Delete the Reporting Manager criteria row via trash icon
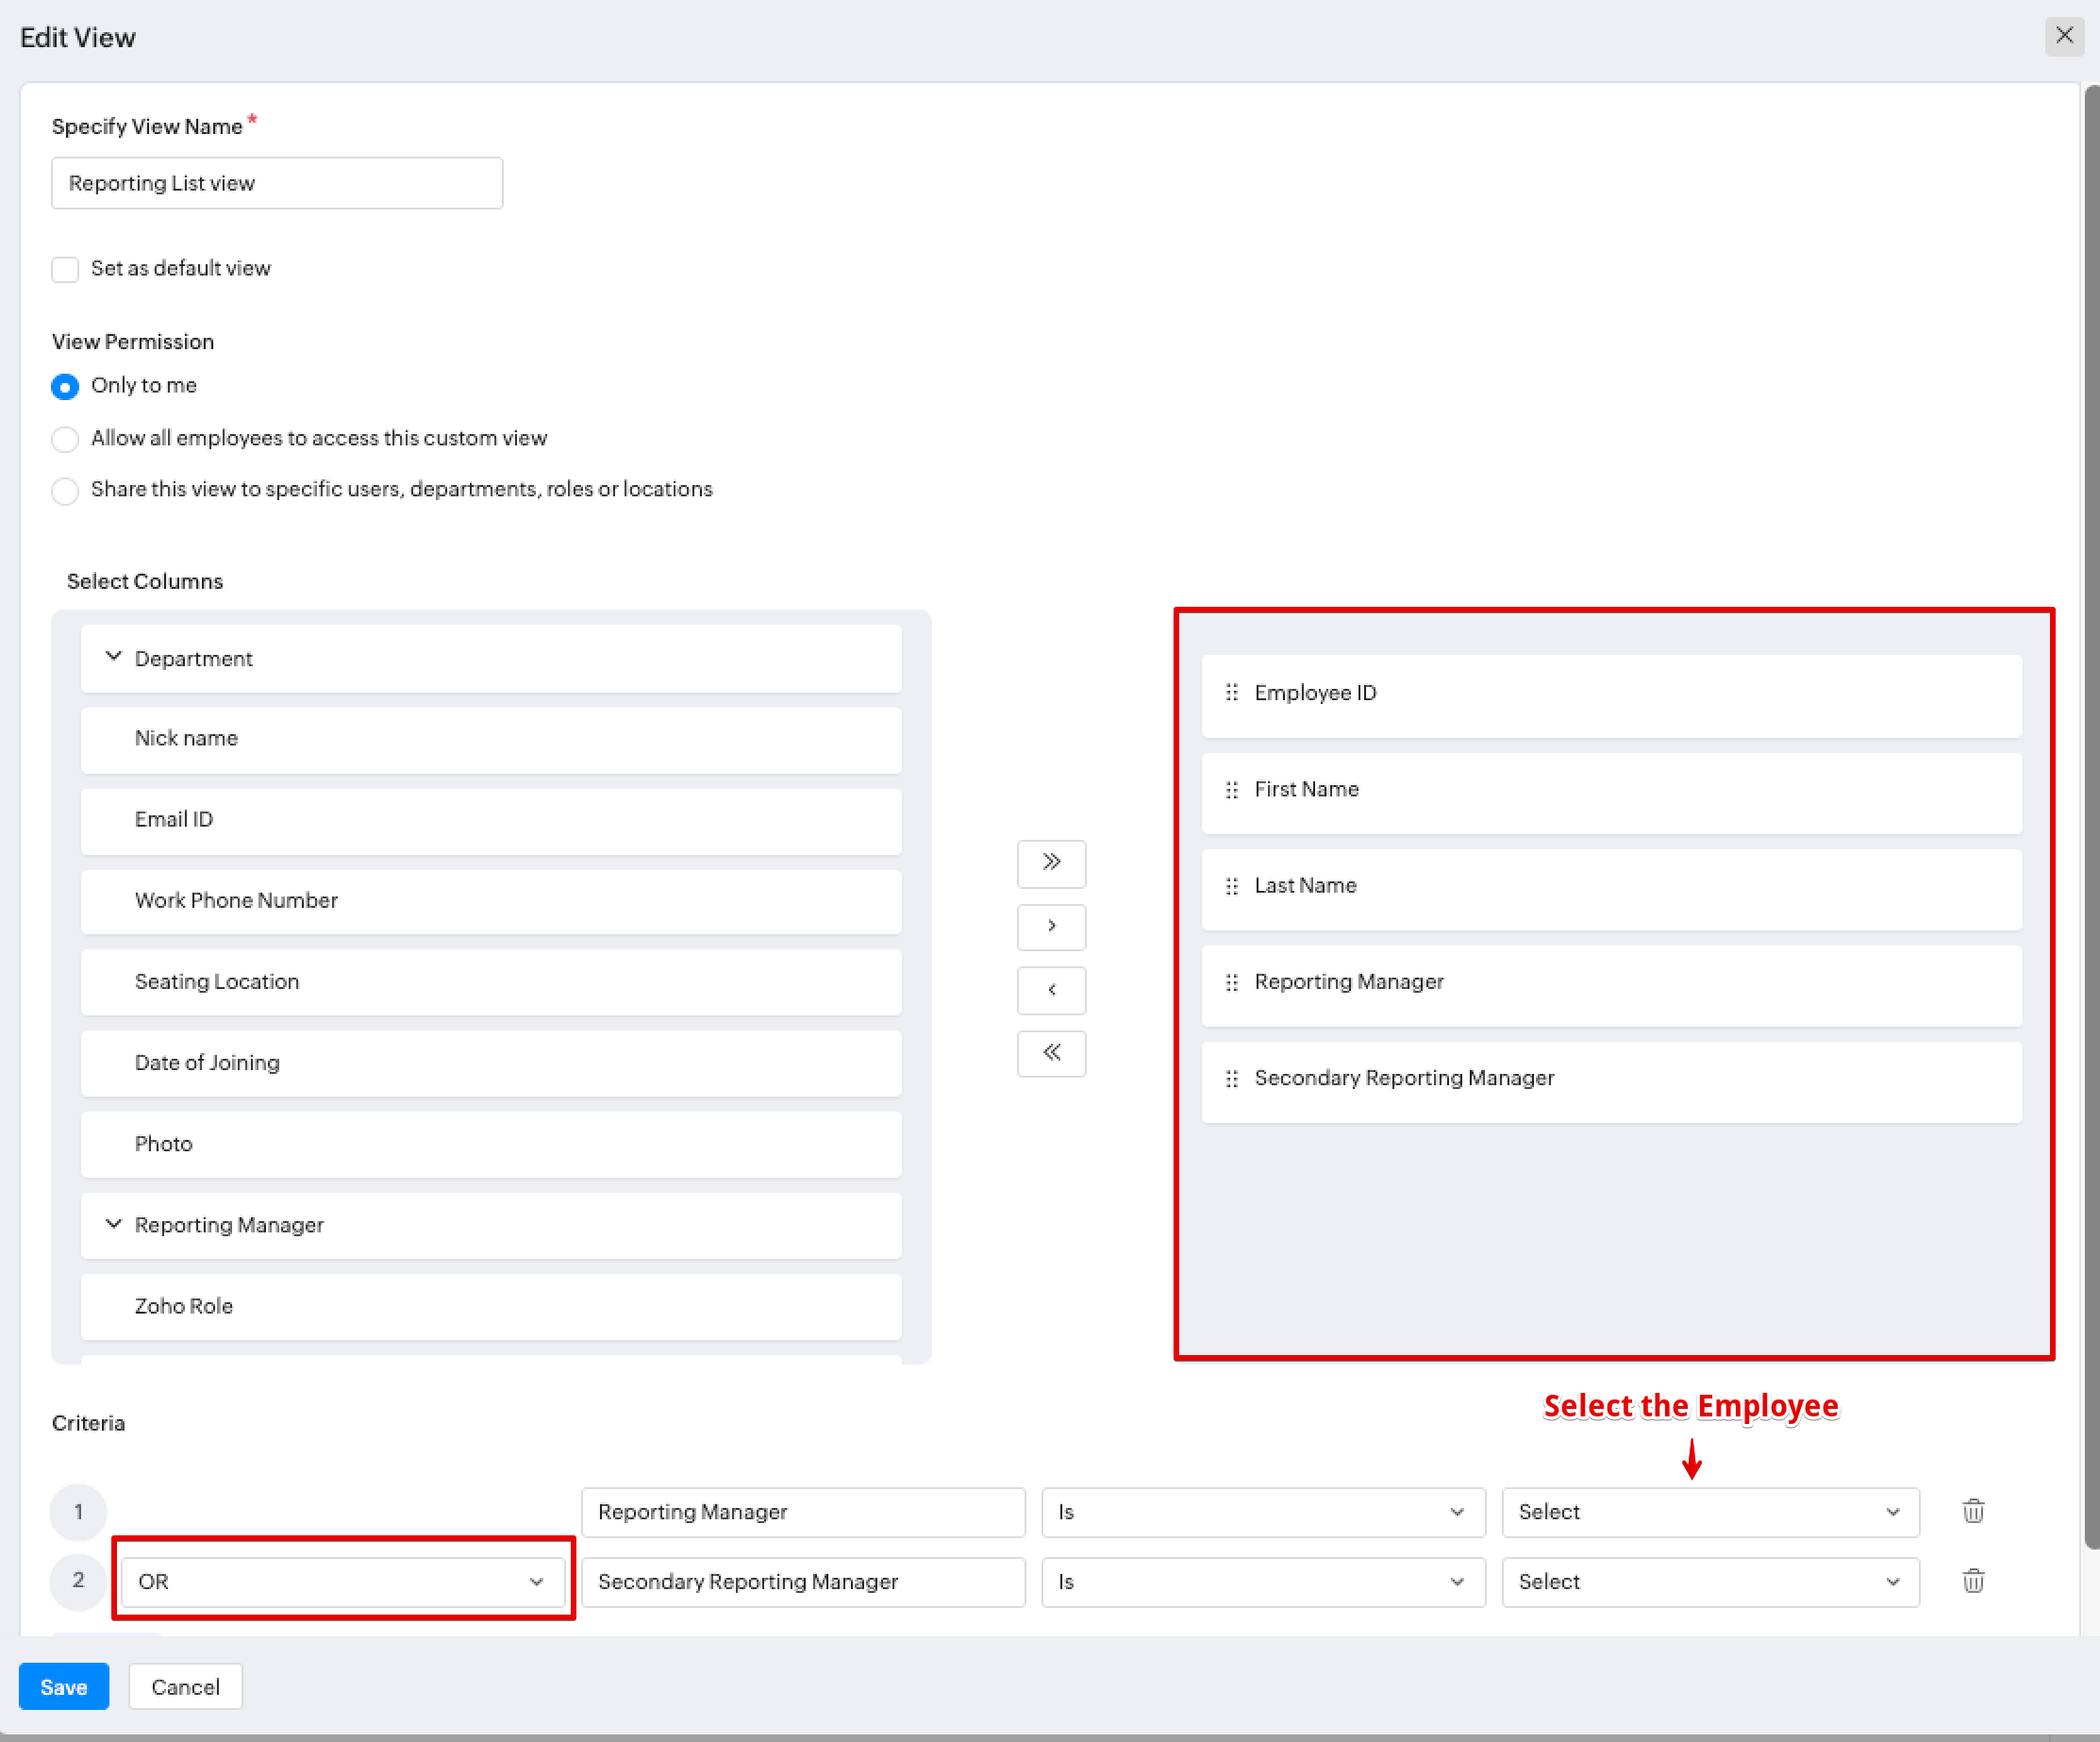This screenshot has height=1742, width=2100. click(x=1973, y=1512)
